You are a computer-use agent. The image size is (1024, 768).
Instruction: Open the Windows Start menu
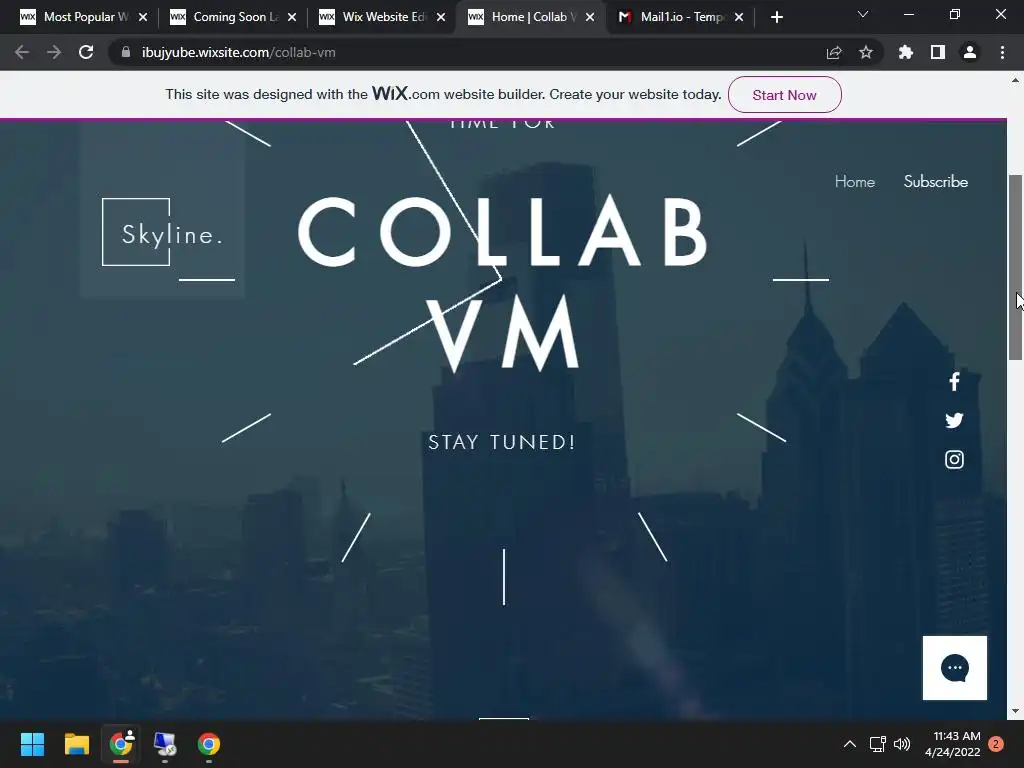(32, 744)
